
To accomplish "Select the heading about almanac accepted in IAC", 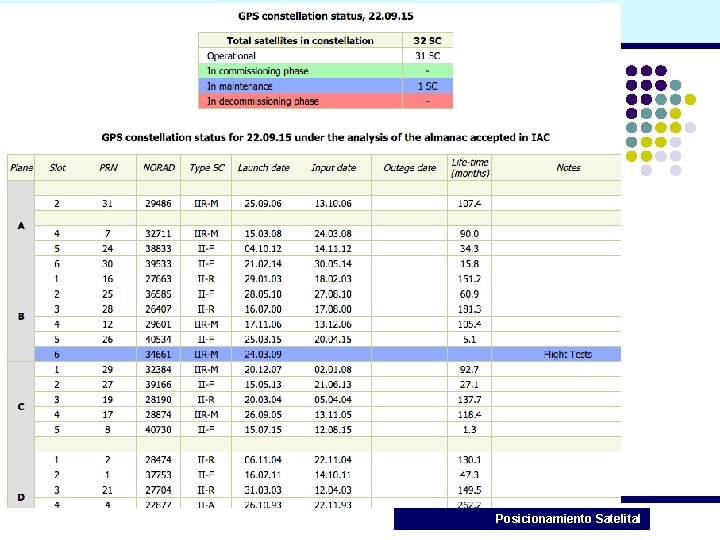I will 326,137.
